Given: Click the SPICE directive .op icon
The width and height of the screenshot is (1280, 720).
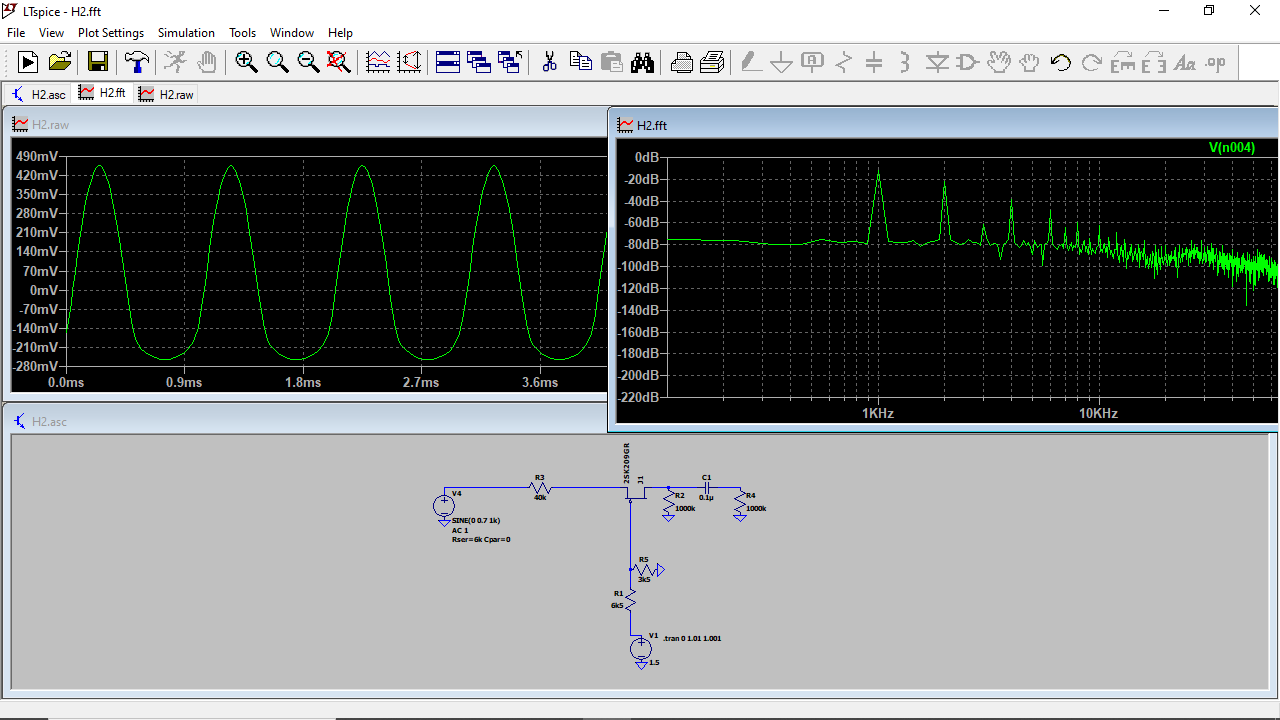Looking at the screenshot, I should point(1216,62).
